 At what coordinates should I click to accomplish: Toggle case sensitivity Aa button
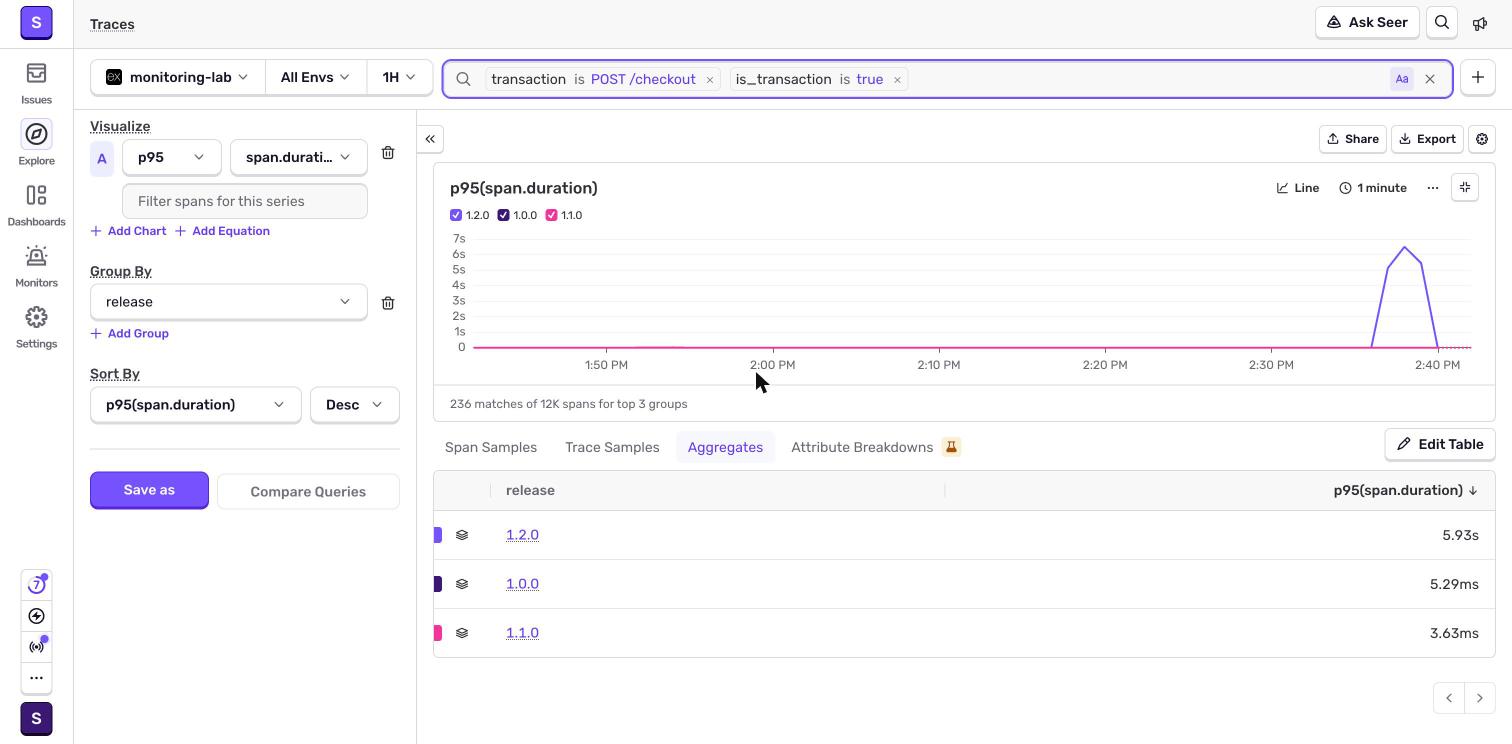click(1402, 79)
